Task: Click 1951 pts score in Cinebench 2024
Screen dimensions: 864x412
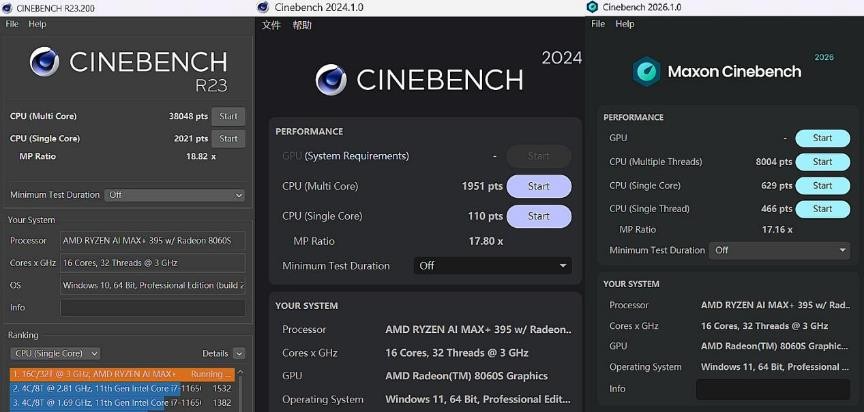Action: 482,186
